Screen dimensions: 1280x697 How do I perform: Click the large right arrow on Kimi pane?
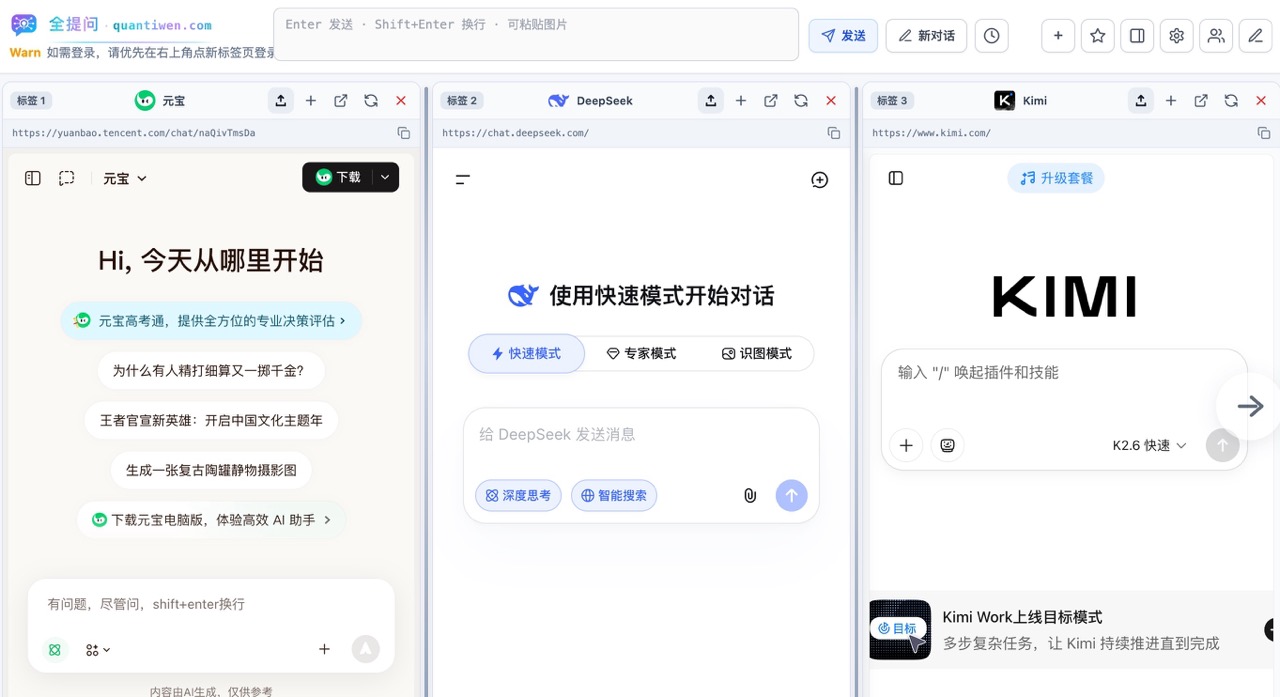pos(1250,406)
